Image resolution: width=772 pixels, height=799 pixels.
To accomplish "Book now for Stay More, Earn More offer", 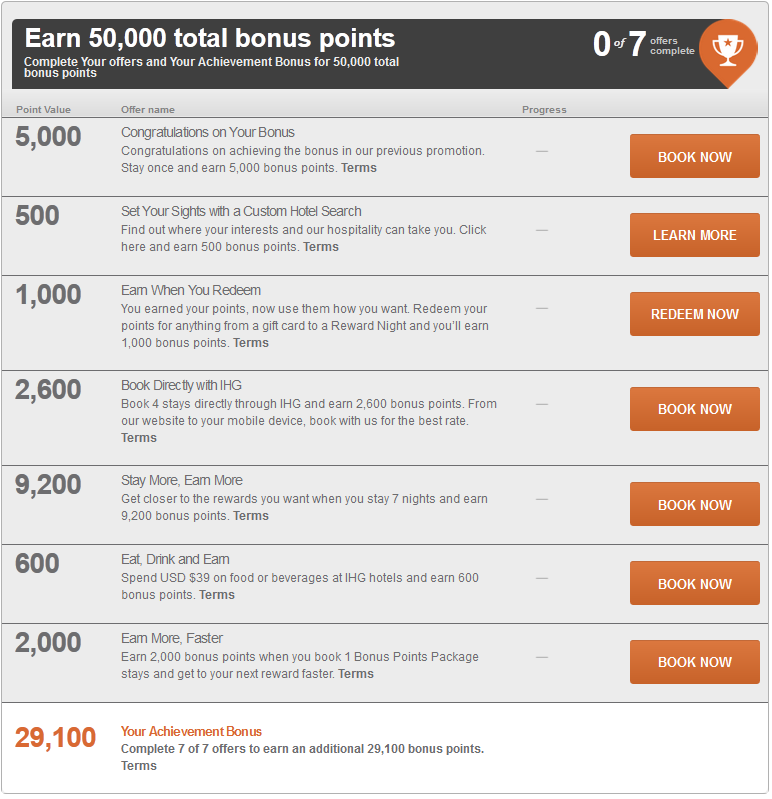I will coord(695,504).
